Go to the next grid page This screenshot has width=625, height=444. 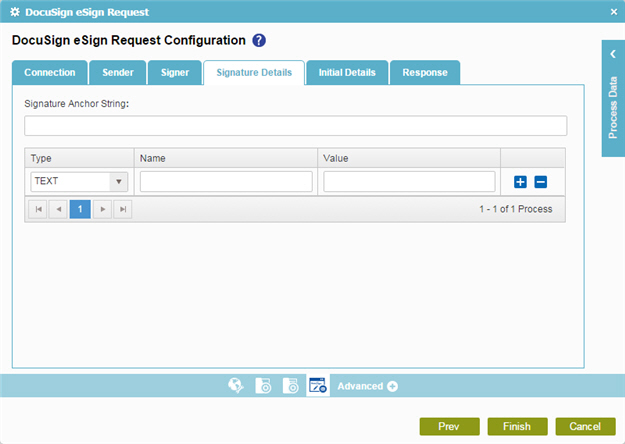pos(102,209)
